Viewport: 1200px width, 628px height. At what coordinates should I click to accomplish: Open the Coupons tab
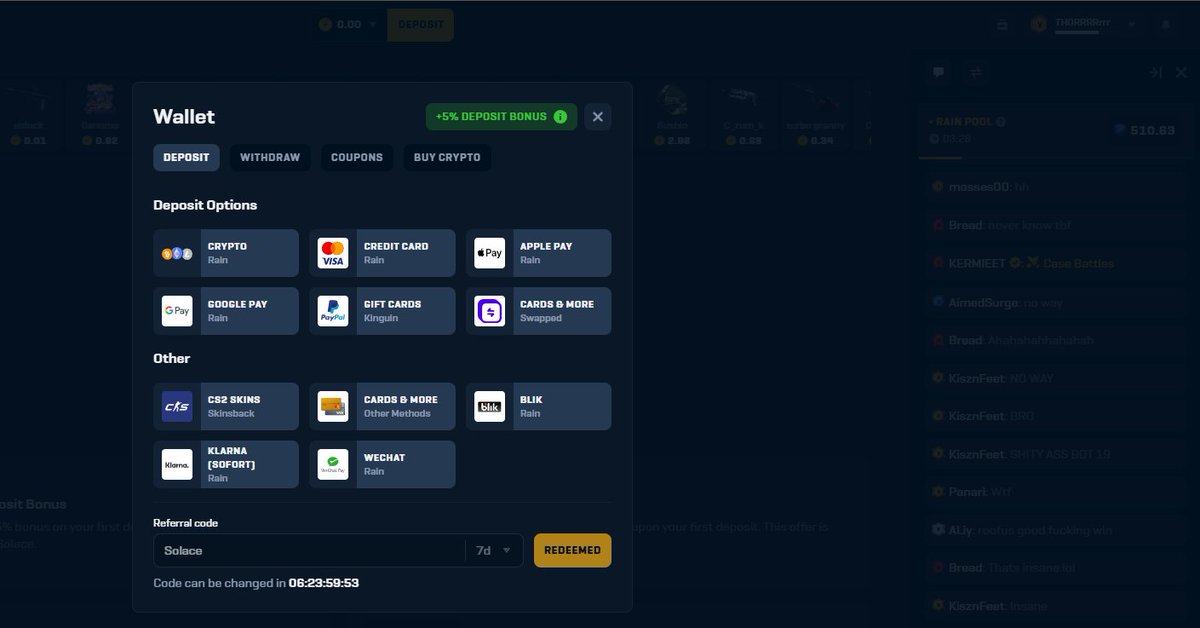(x=357, y=157)
